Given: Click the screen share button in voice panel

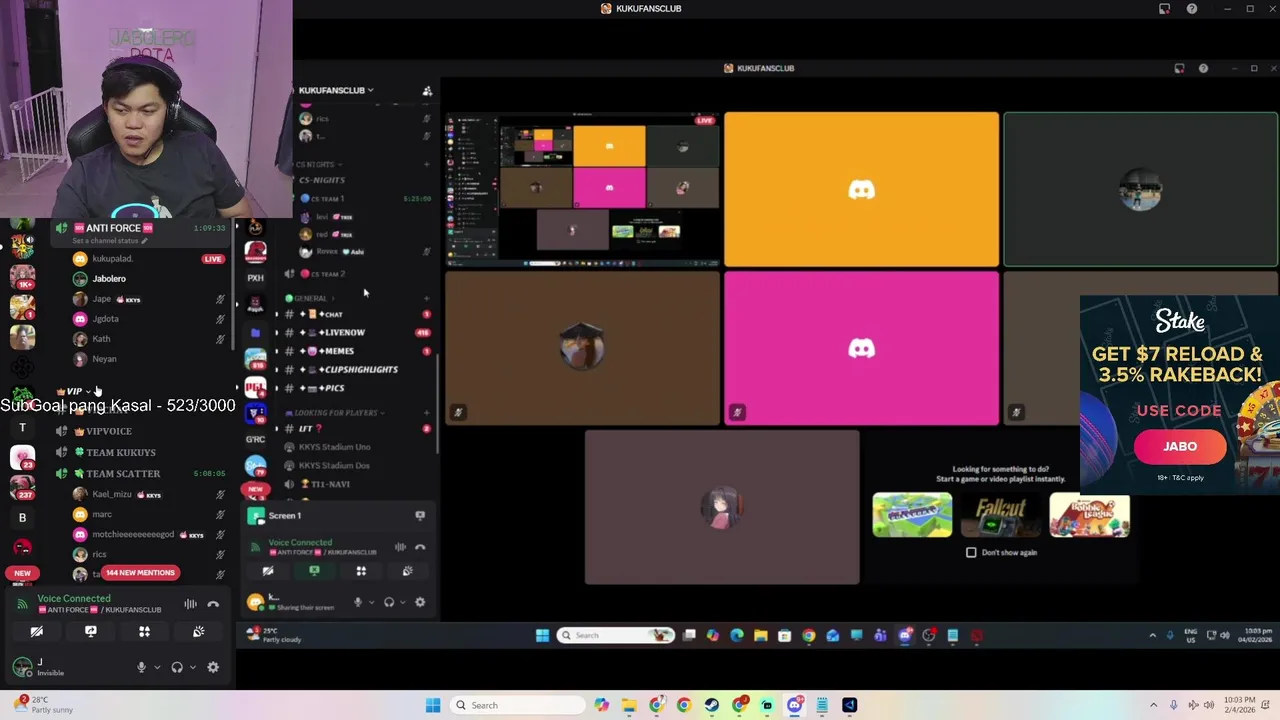Looking at the screenshot, I should coord(90,632).
